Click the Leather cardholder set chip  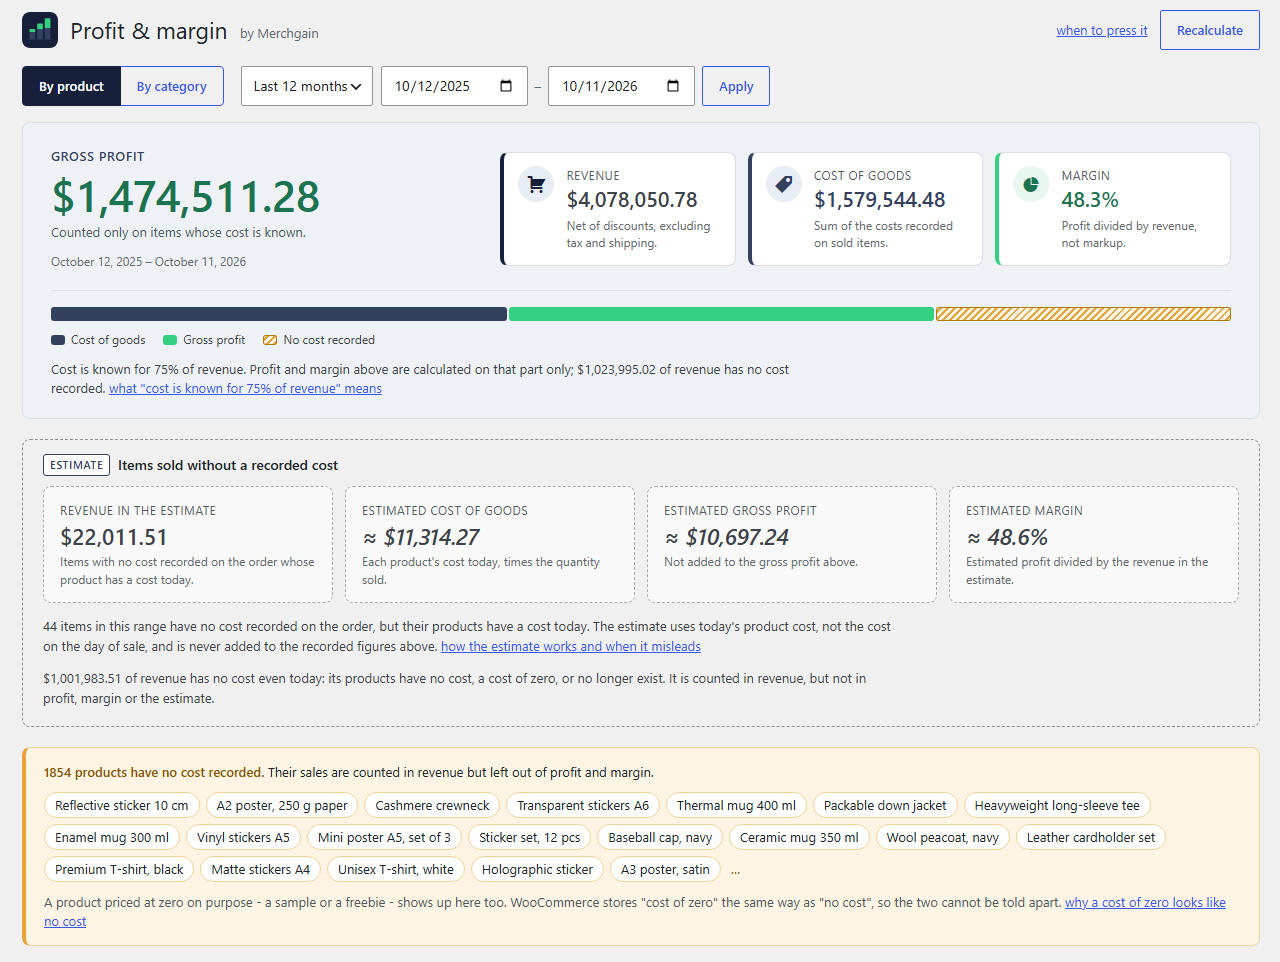click(1091, 838)
